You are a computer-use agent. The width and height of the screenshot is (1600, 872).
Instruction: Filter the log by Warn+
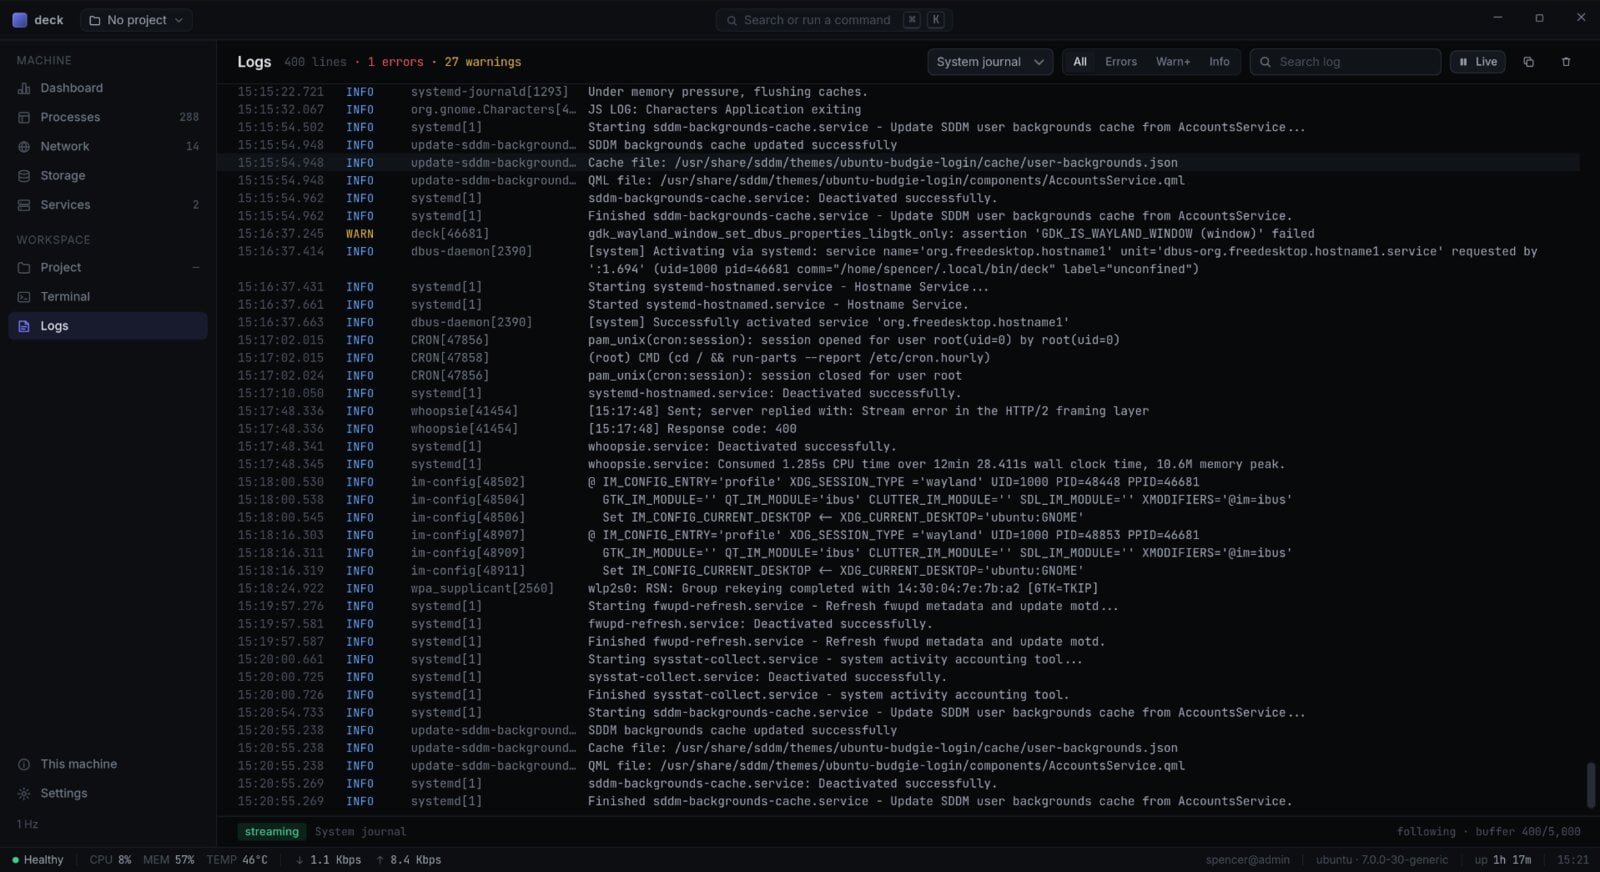click(1173, 62)
